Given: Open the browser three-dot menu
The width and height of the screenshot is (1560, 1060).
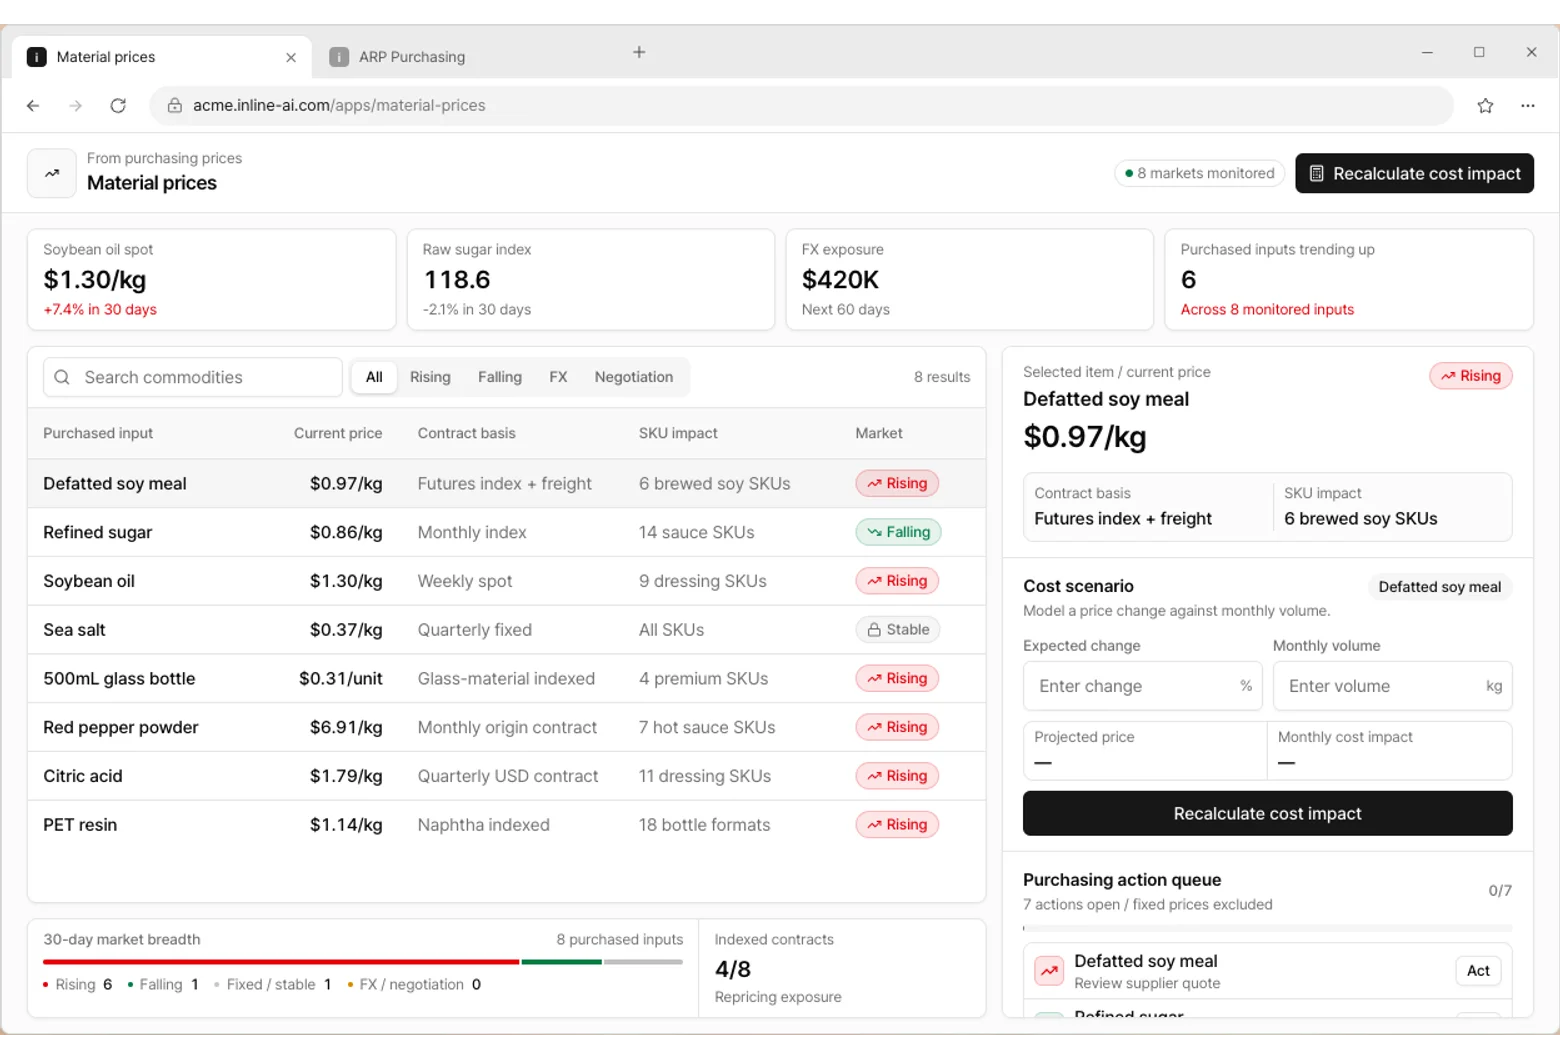Looking at the screenshot, I should click(x=1527, y=105).
